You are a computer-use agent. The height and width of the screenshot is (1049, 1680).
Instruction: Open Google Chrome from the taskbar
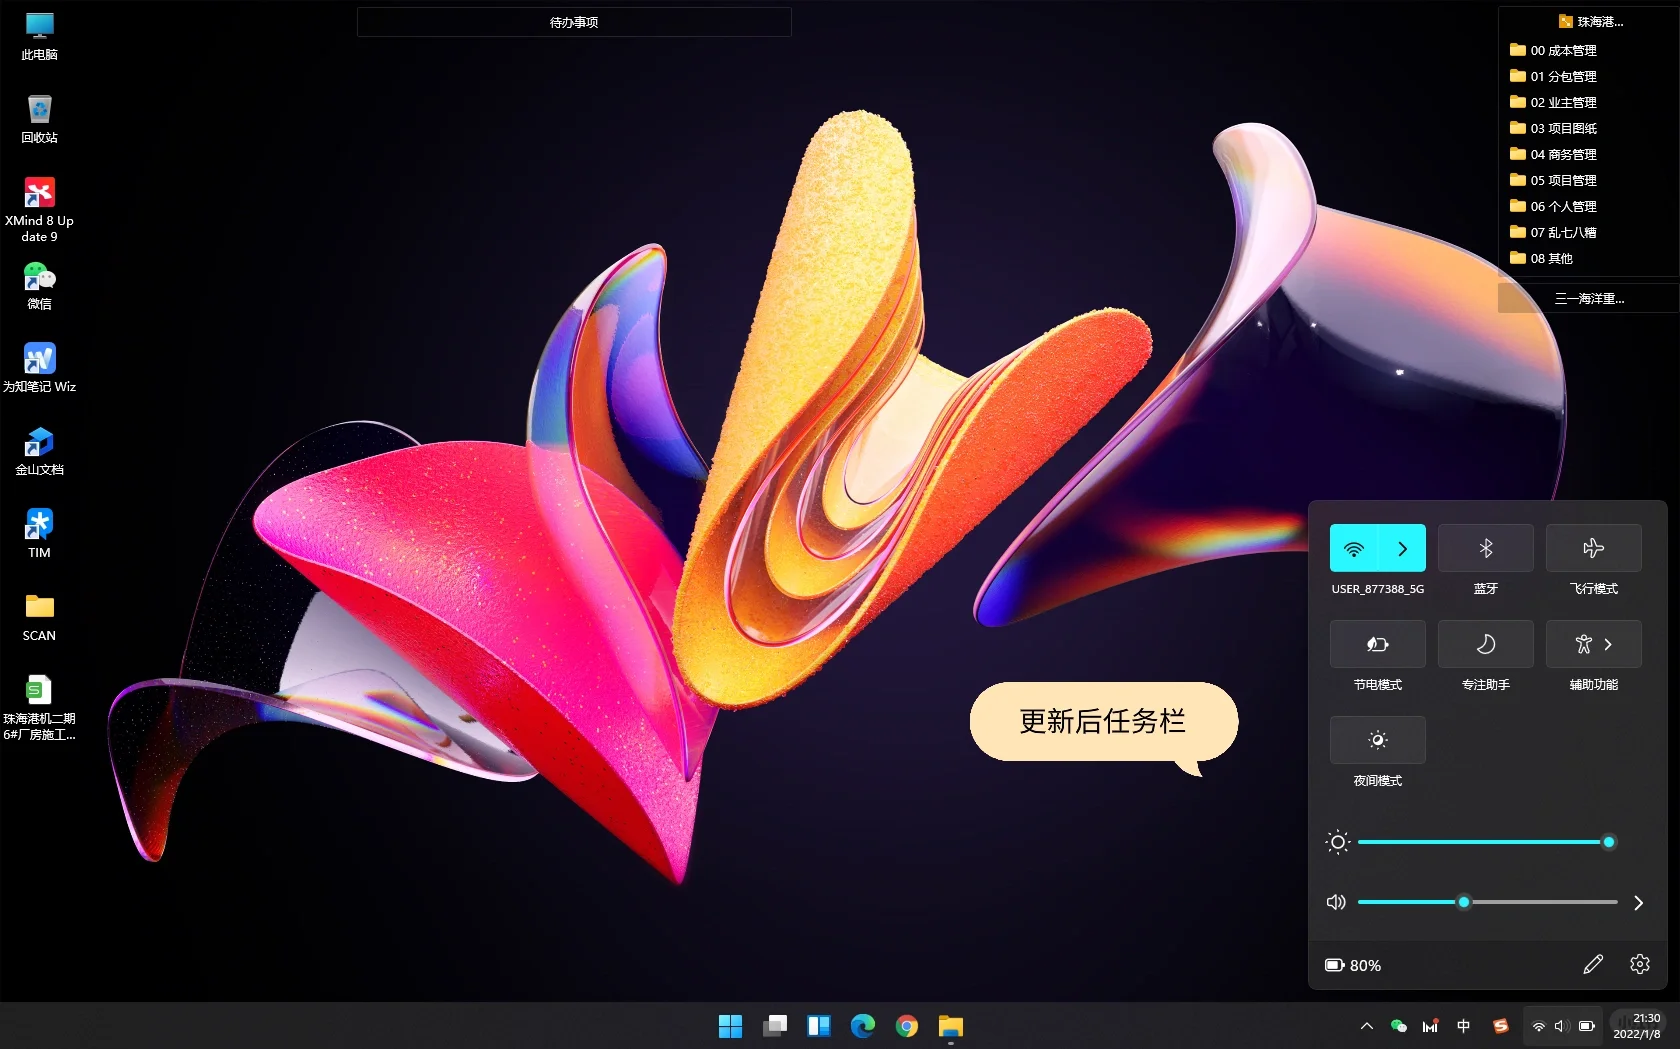coord(906,1026)
